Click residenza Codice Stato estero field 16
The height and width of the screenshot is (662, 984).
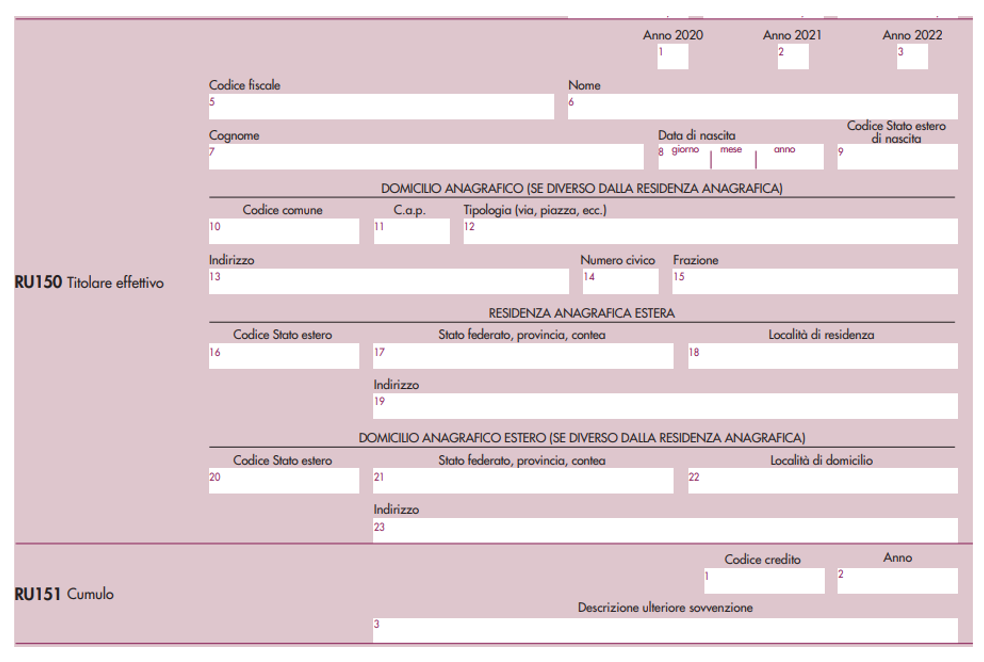284,356
